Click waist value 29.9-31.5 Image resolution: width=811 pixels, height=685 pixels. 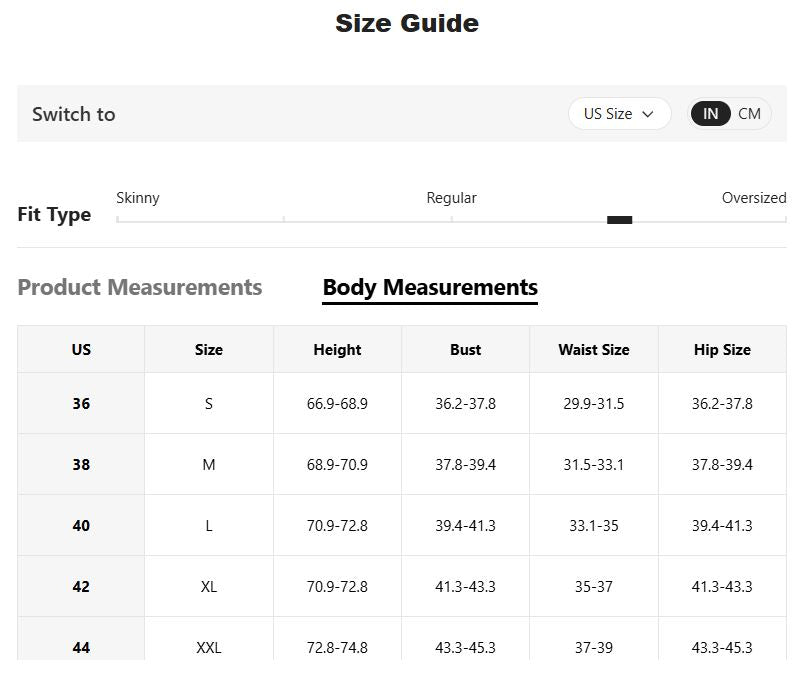594,404
